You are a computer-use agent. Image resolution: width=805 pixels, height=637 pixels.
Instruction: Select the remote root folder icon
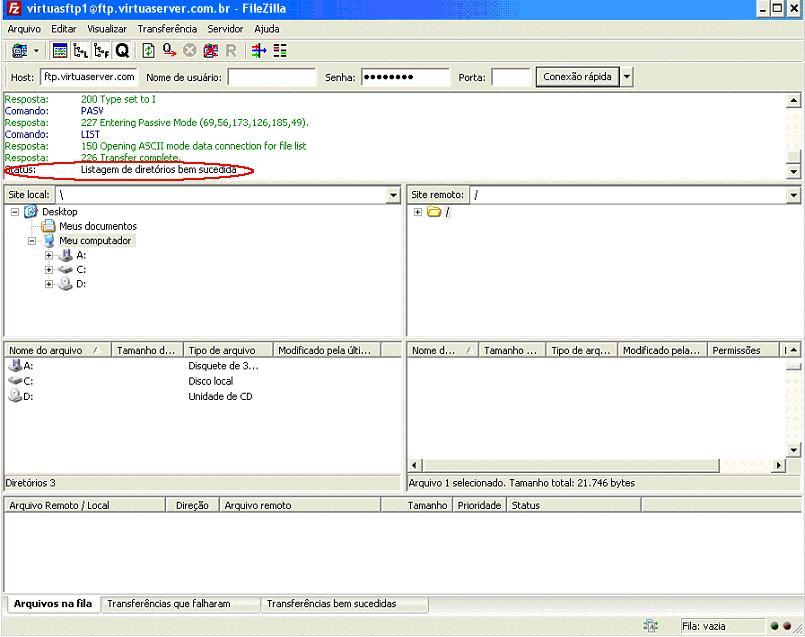(434, 211)
